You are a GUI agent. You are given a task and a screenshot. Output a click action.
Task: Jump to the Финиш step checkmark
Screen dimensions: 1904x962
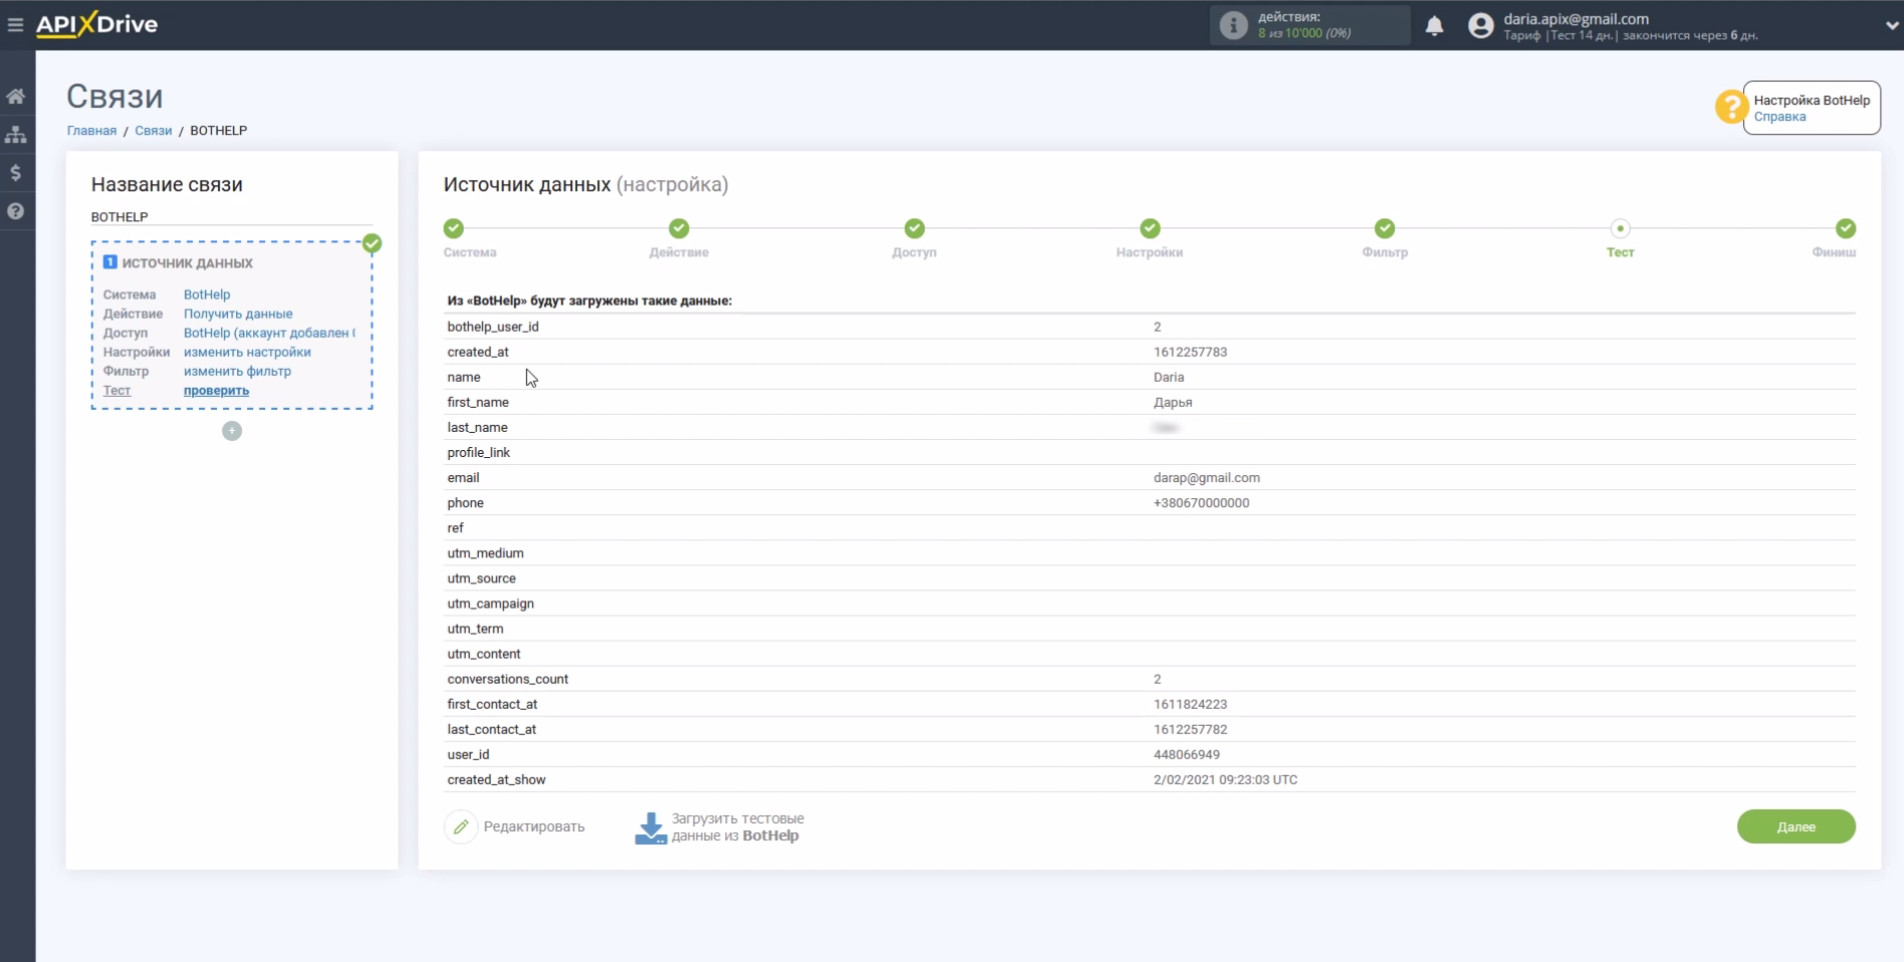(1845, 229)
